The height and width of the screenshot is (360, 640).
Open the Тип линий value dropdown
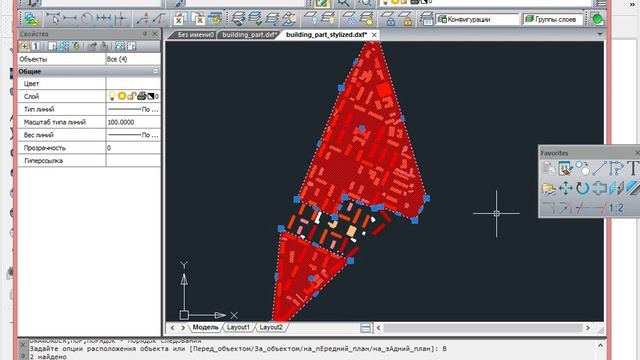(x=133, y=109)
